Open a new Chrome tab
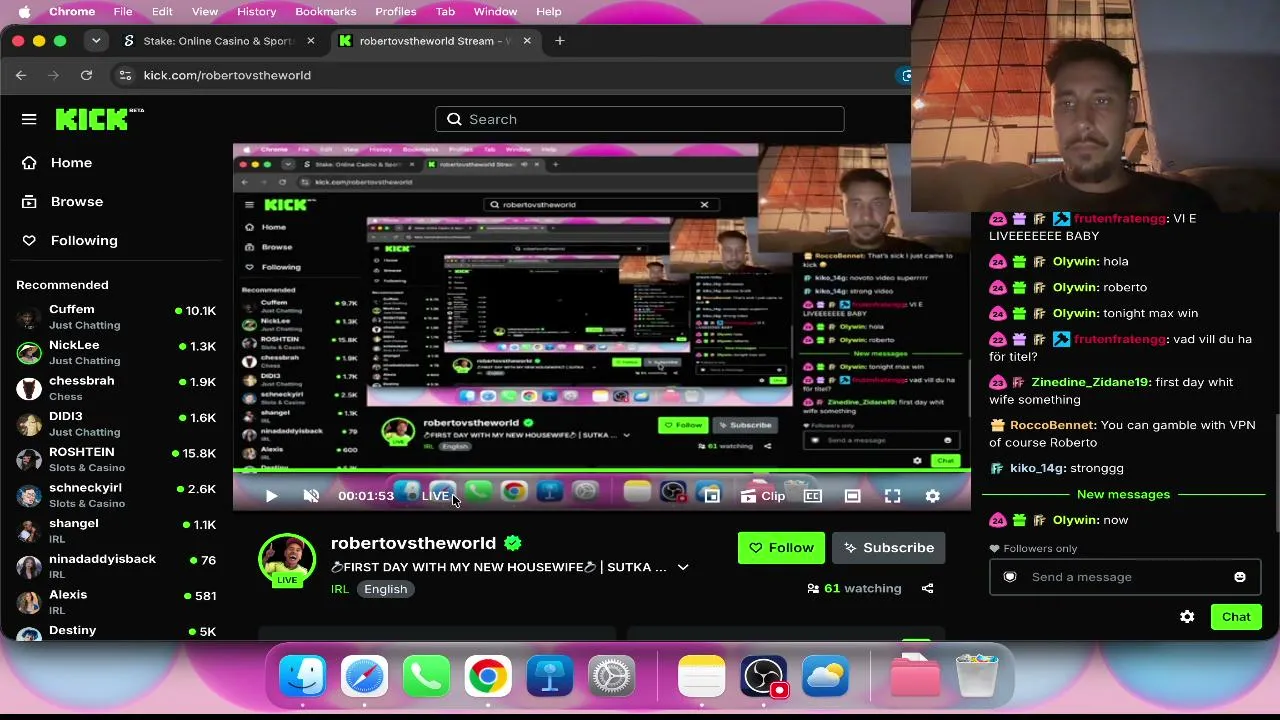The width and height of the screenshot is (1280, 720). pyautogui.click(x=560, y=41)
